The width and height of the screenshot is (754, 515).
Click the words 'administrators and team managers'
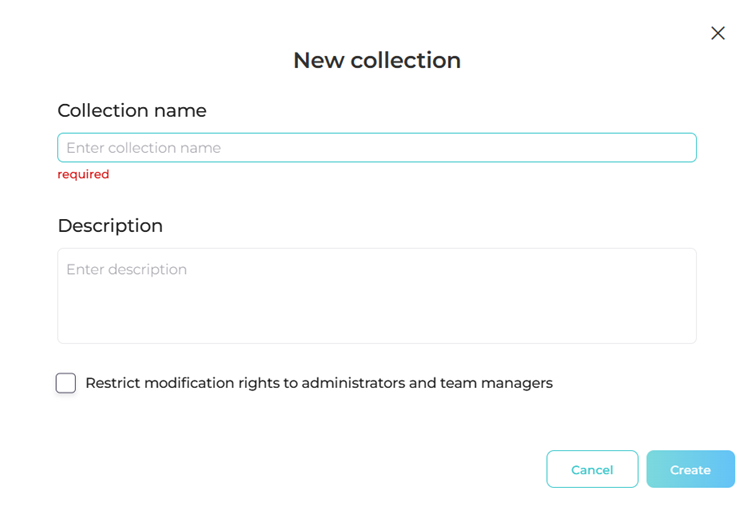[427, 383]
